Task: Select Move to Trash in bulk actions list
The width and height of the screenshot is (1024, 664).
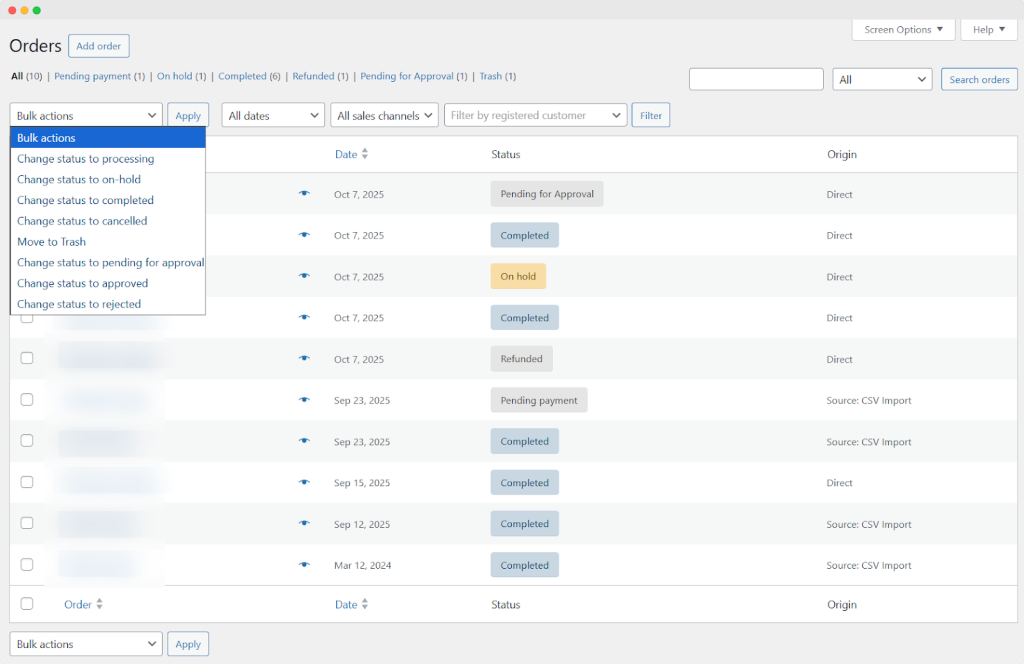Action: coord(51,242)
